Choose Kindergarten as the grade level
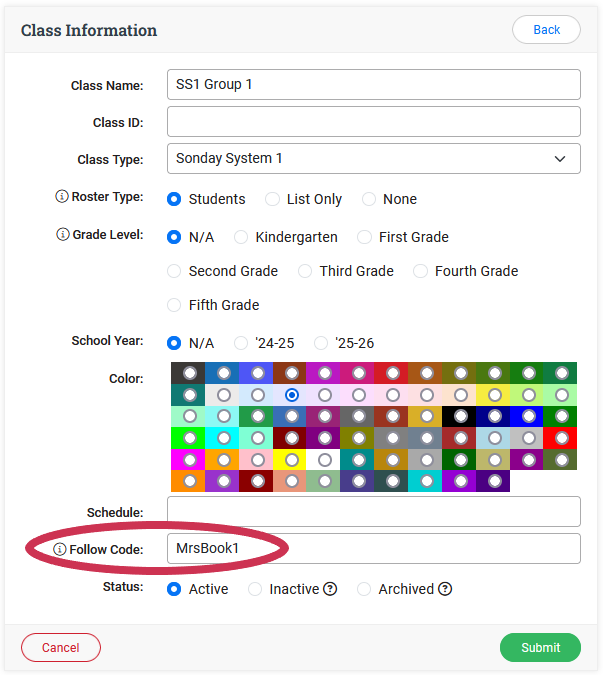Screen dimensions: 603x675 pos(241,237)
